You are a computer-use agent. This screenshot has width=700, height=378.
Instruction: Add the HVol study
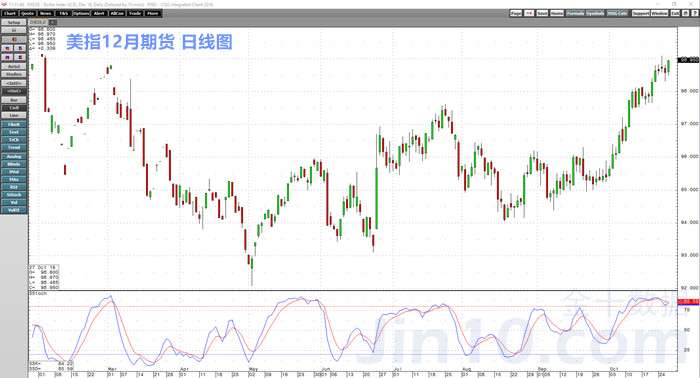click(14, 172)
